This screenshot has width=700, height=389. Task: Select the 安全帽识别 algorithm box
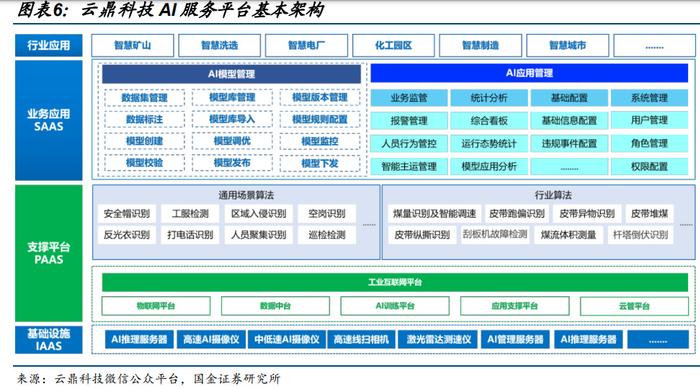127,213
